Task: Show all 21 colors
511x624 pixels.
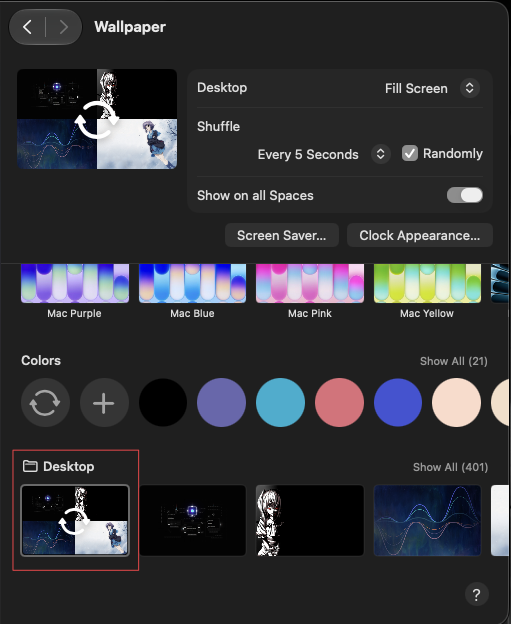Action: [x=454, y=361]
